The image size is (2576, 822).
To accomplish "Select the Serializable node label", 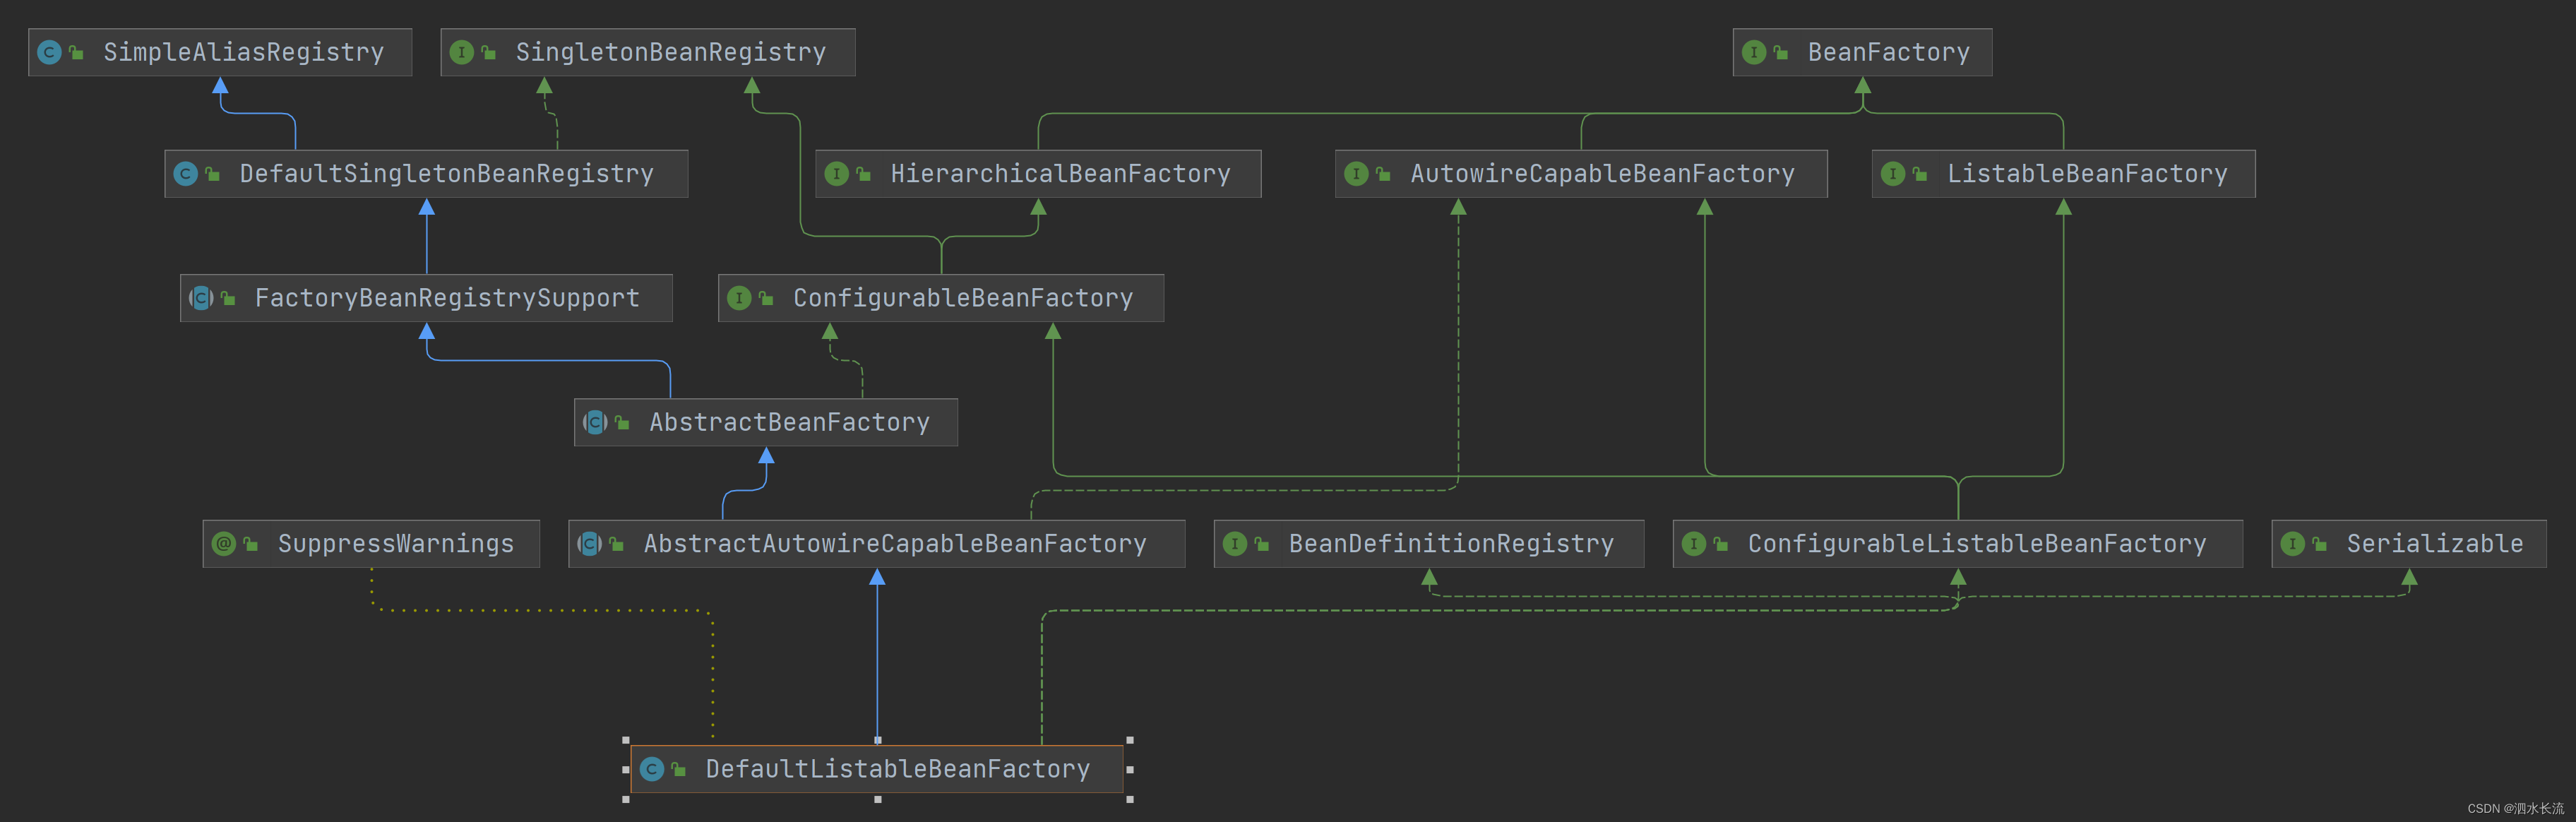I will click(2435, 544).
